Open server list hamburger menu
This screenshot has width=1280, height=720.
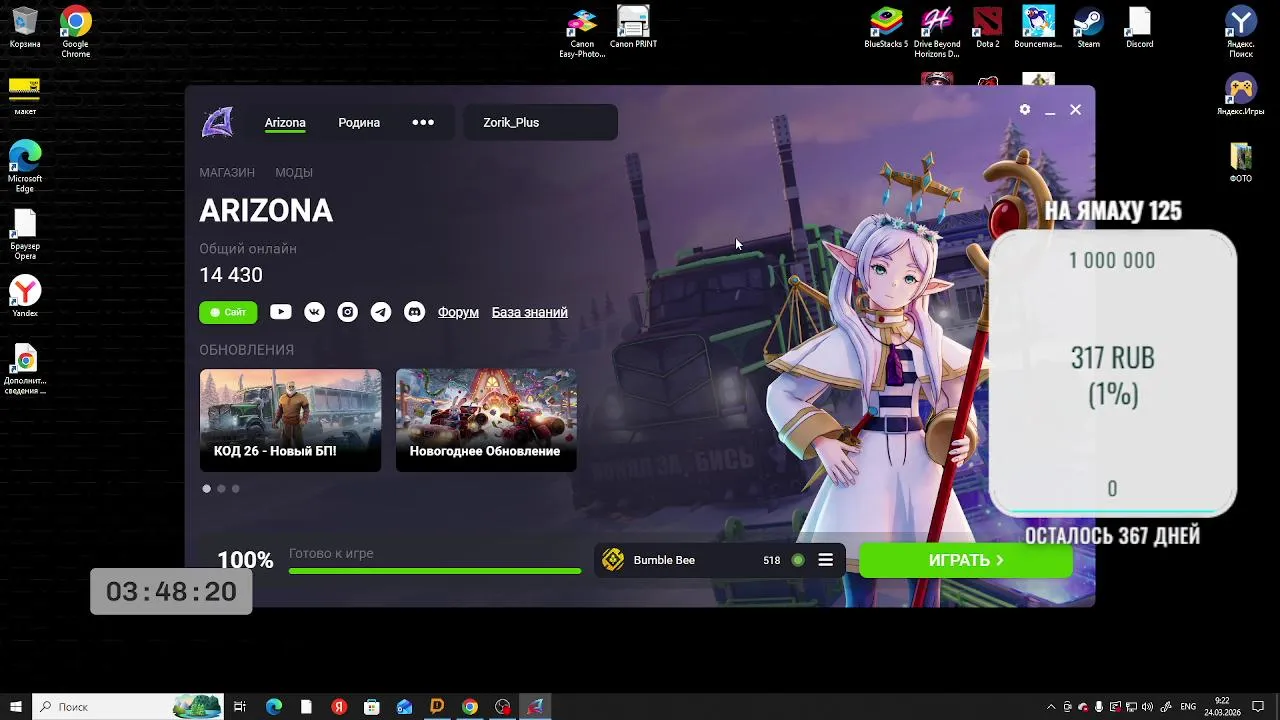826,560
